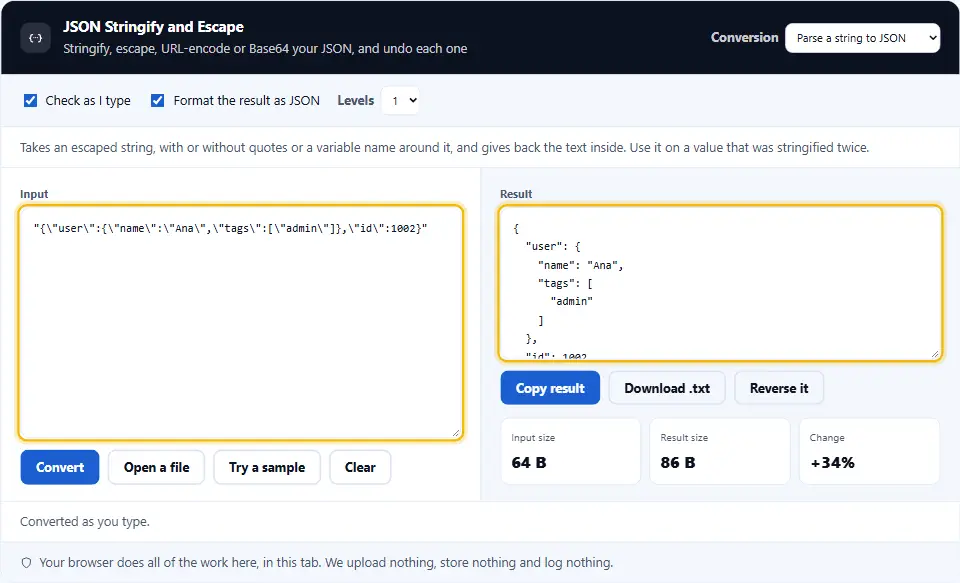960x583 pixels.
Task: Click the "admin" line in Result
Action: pos(571,301)
